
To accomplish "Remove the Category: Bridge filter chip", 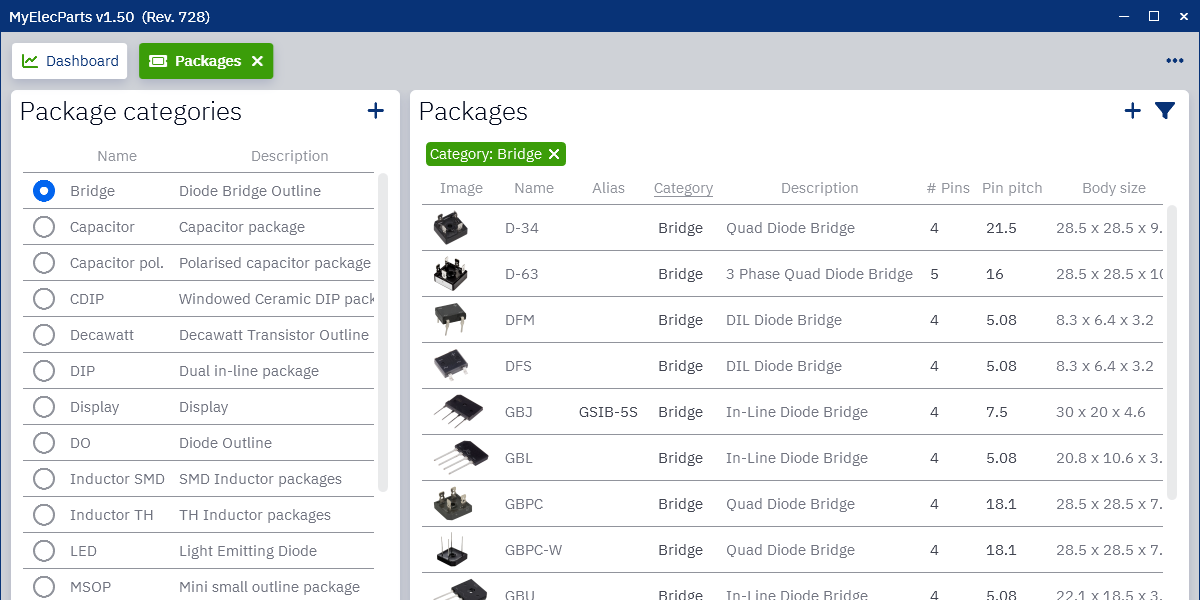I will [555, 155].
